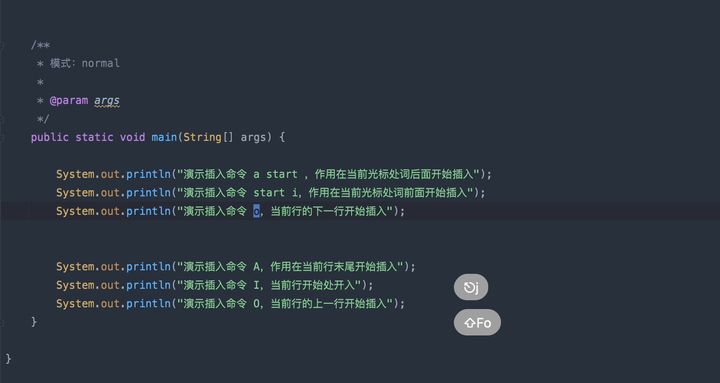Click the method's closing brace
The height and width of the screenshot is (383, 720).
34,322
